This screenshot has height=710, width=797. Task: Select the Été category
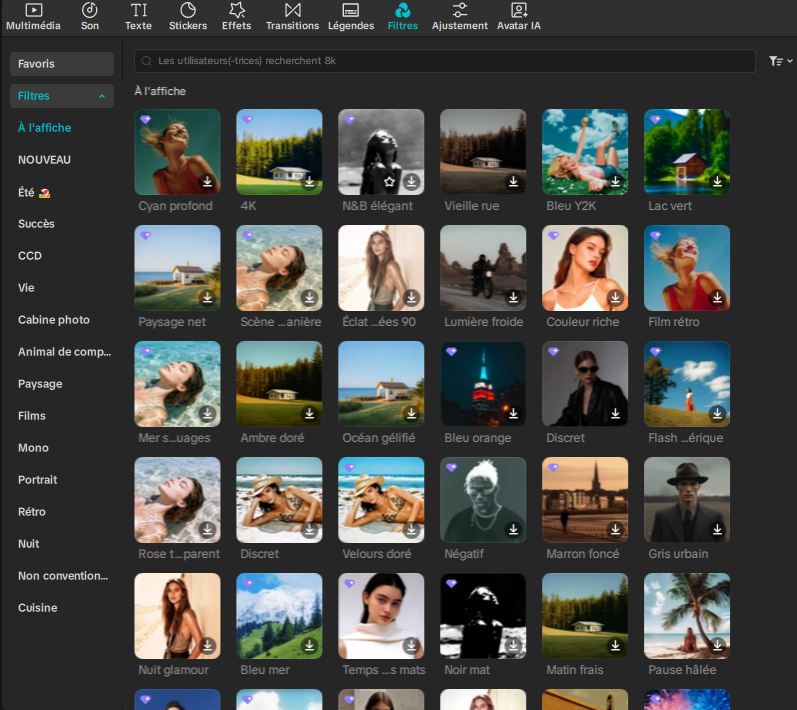[x=34, y=193]
